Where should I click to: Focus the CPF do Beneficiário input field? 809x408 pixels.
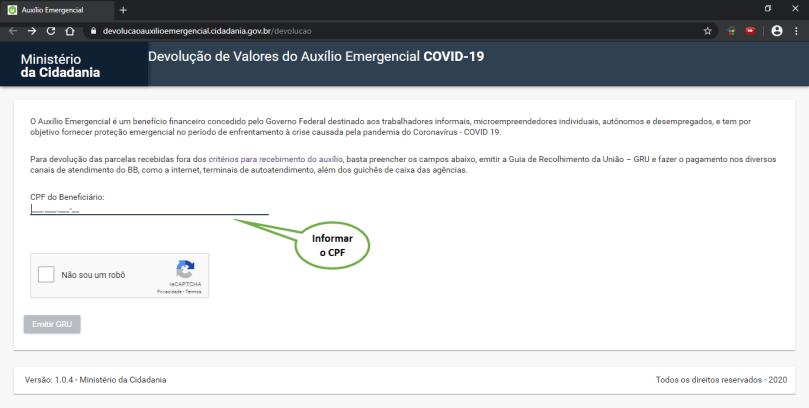(x=149, y=210)
